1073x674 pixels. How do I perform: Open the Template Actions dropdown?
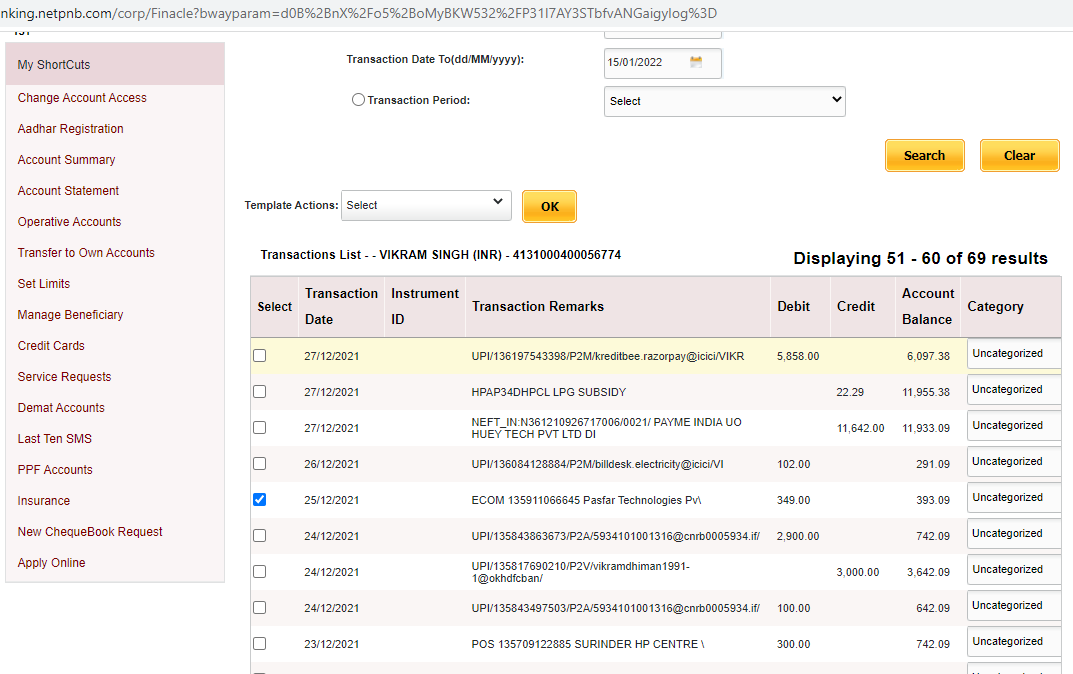click(426, 205)
